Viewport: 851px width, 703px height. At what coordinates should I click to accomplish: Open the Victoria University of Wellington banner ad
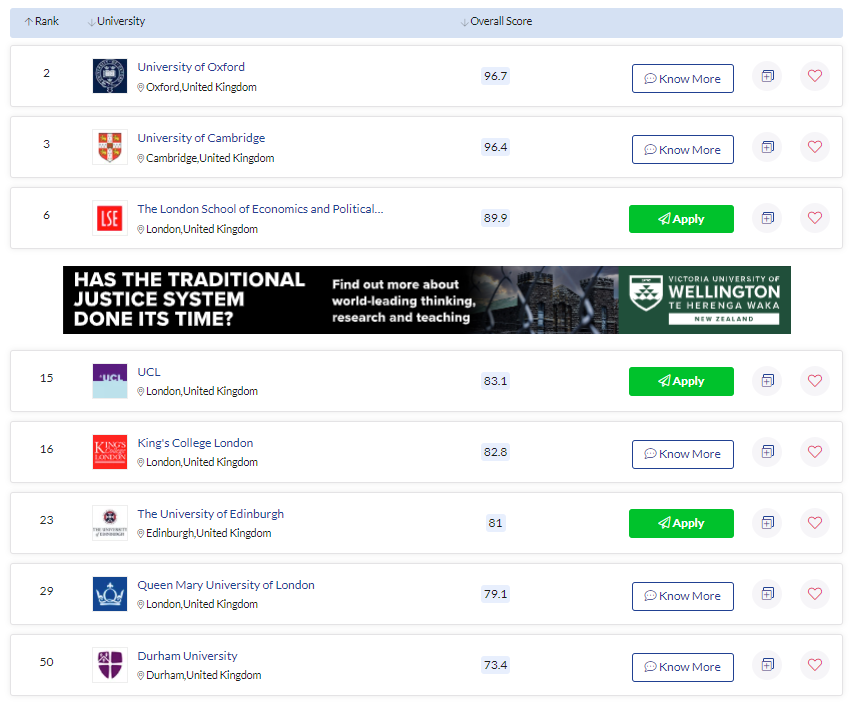point(427,300)
